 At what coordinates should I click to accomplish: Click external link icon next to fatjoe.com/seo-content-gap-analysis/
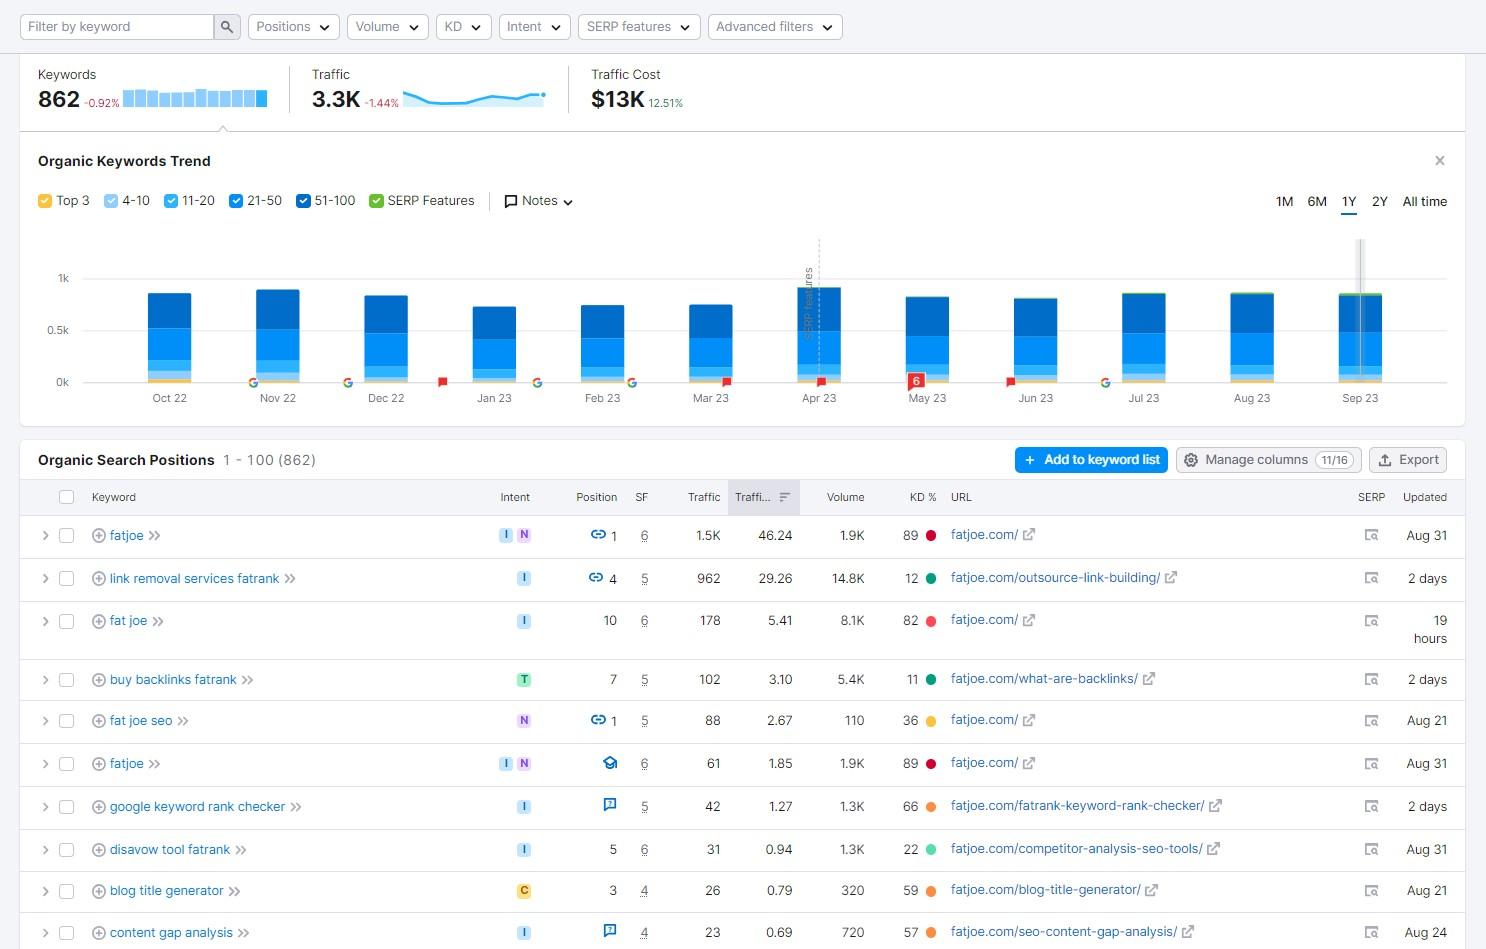pyautogui.click(x=1188, y=931)
